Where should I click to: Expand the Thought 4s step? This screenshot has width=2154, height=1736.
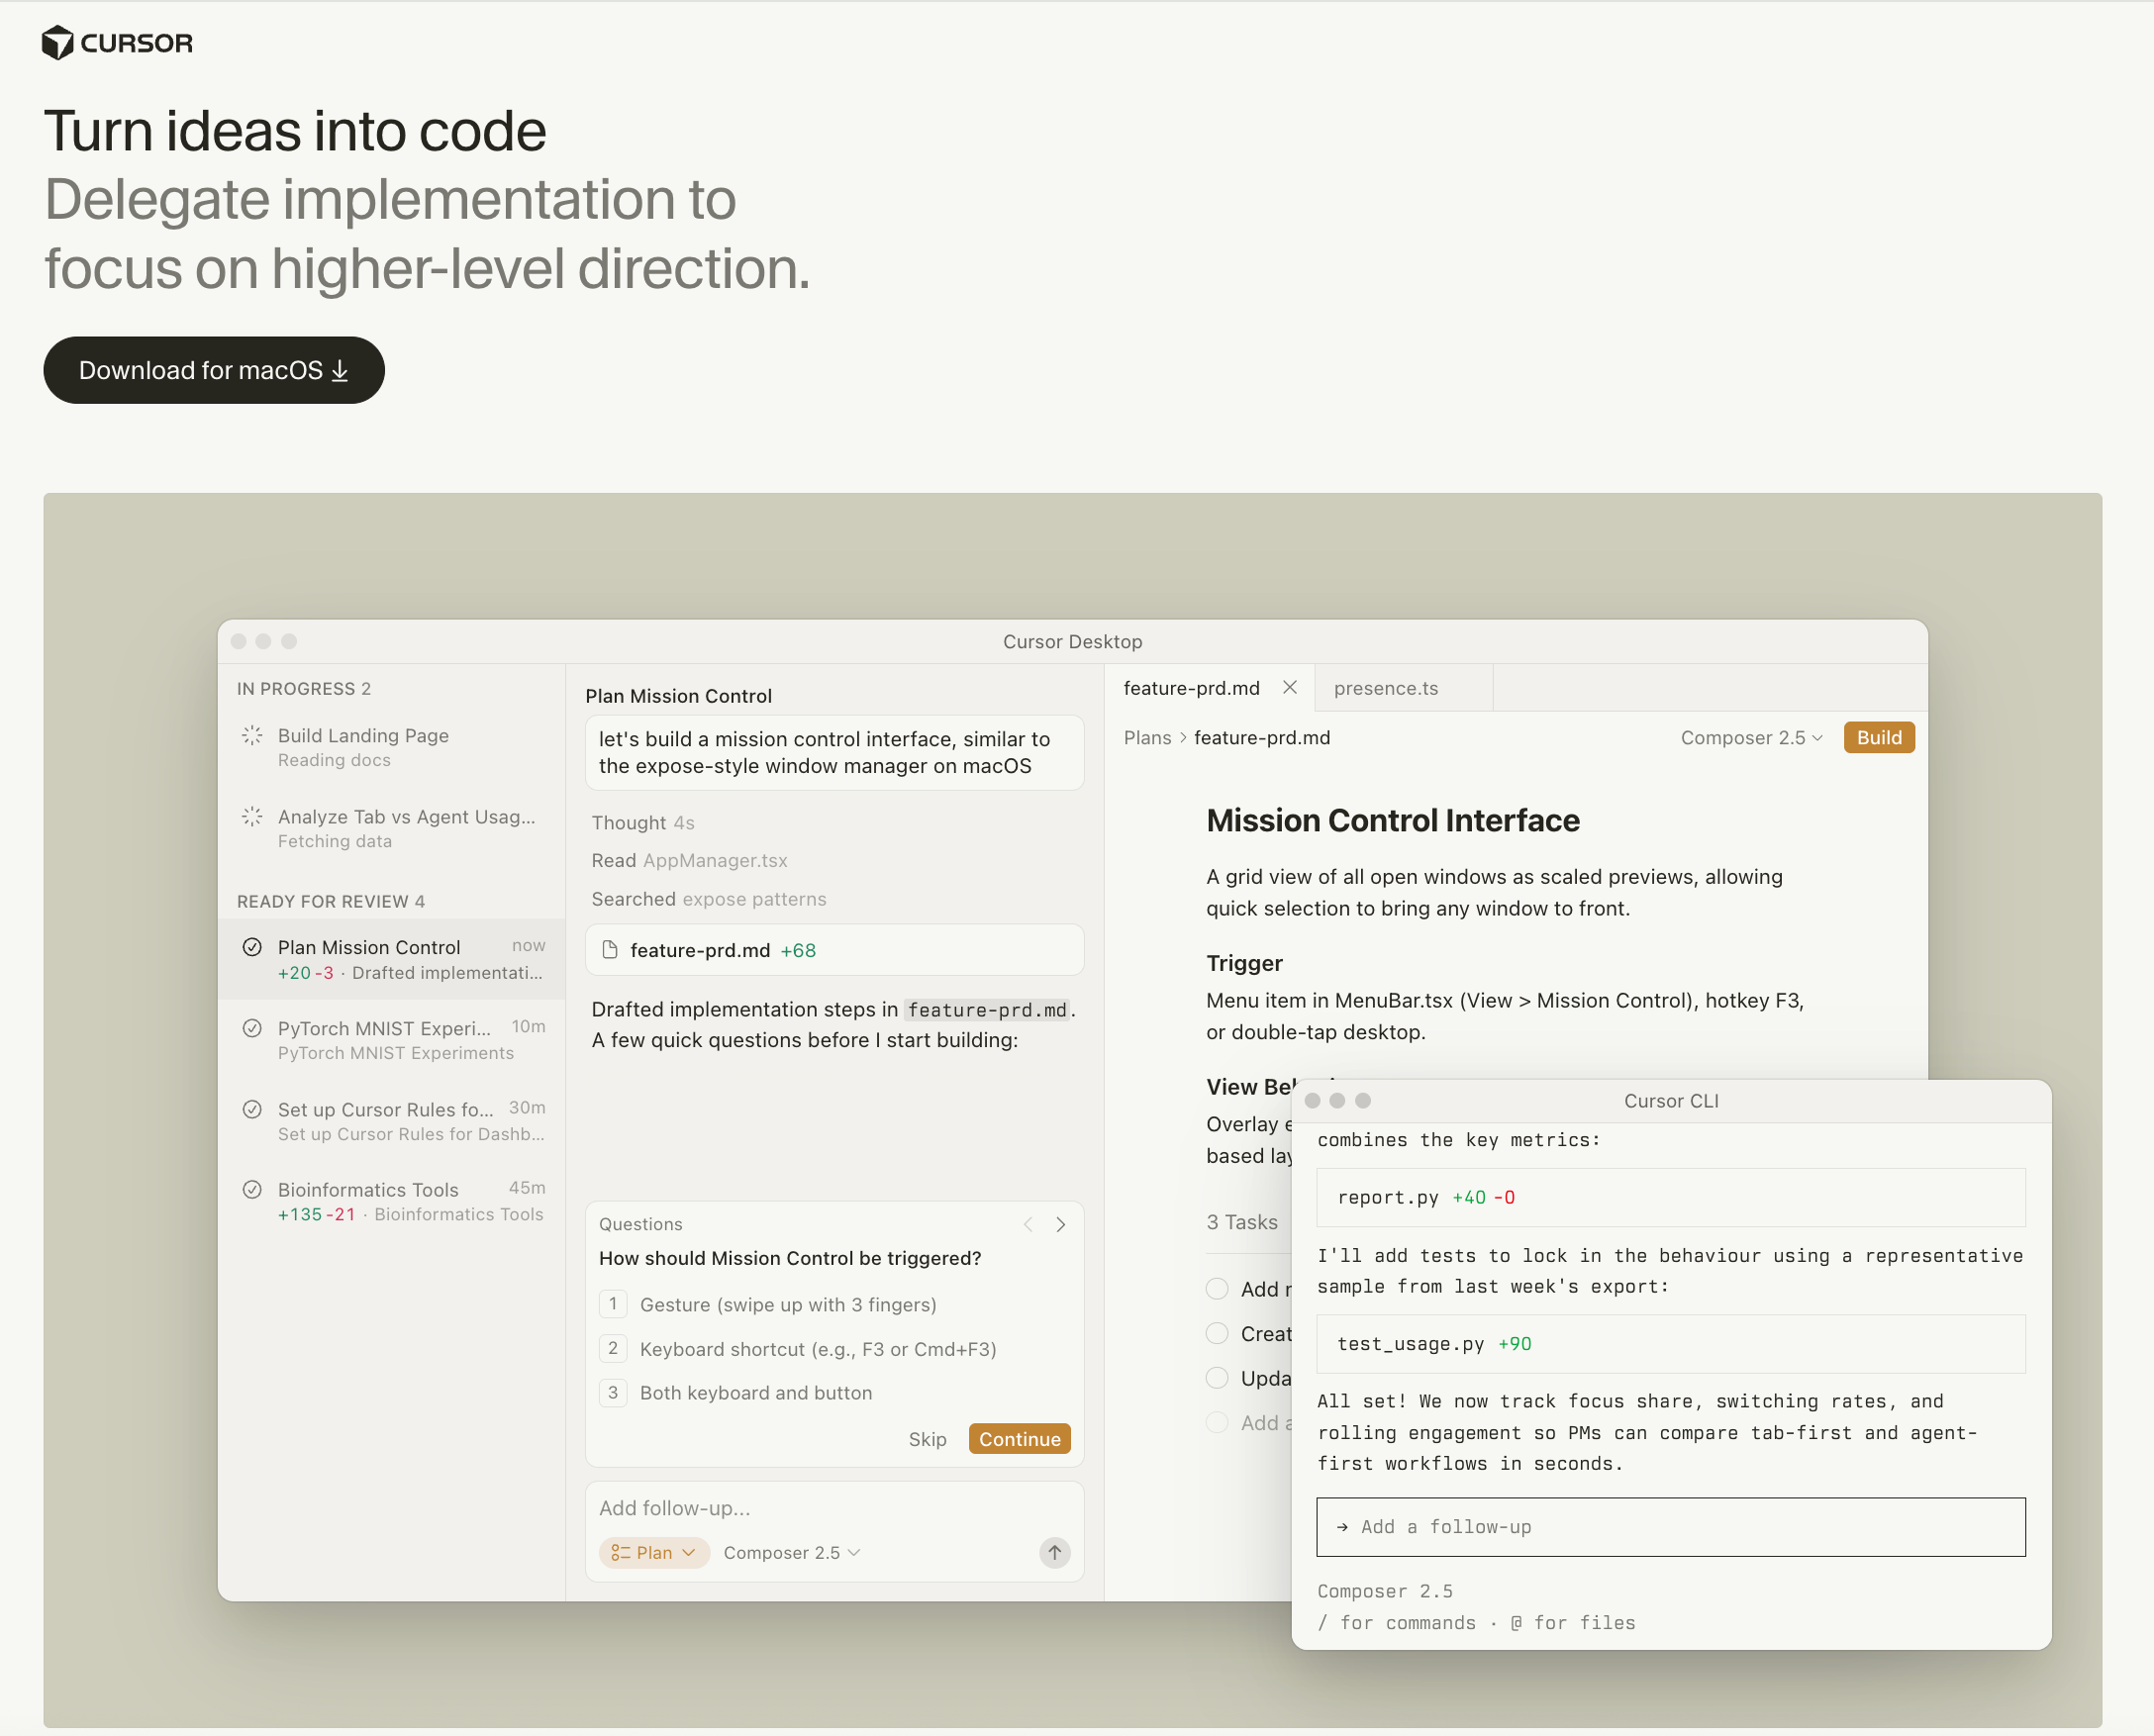point(643,822)
